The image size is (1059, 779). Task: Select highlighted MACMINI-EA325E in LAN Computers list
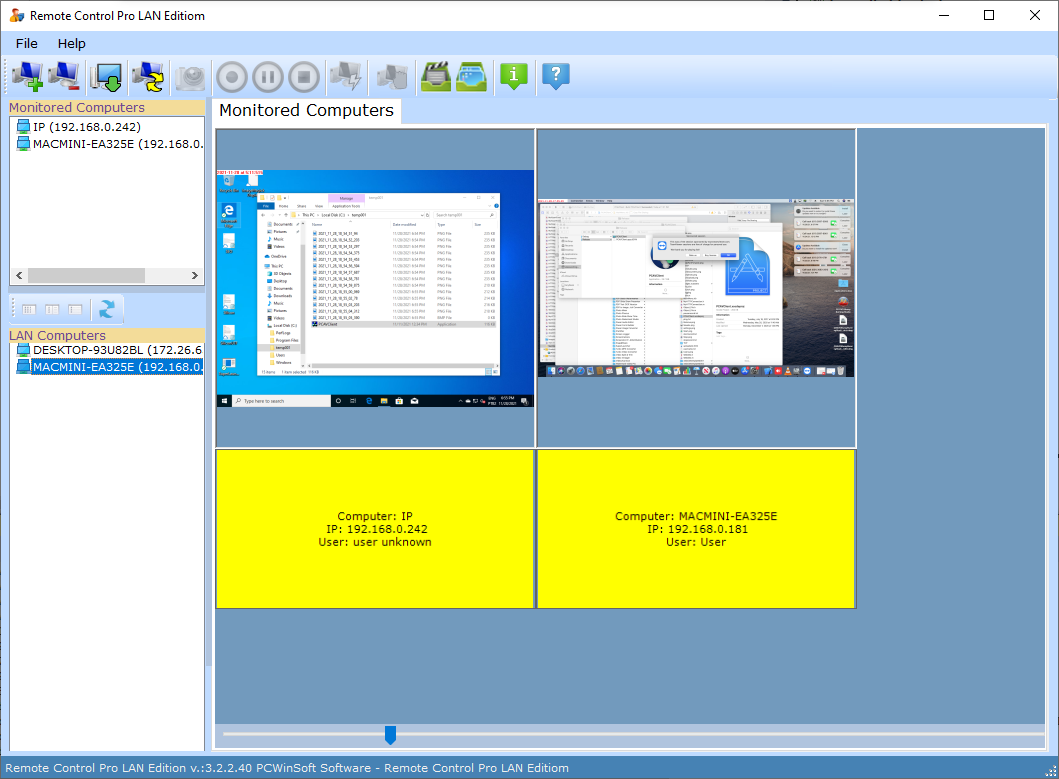pyautogui.click(x=109, y=367)
